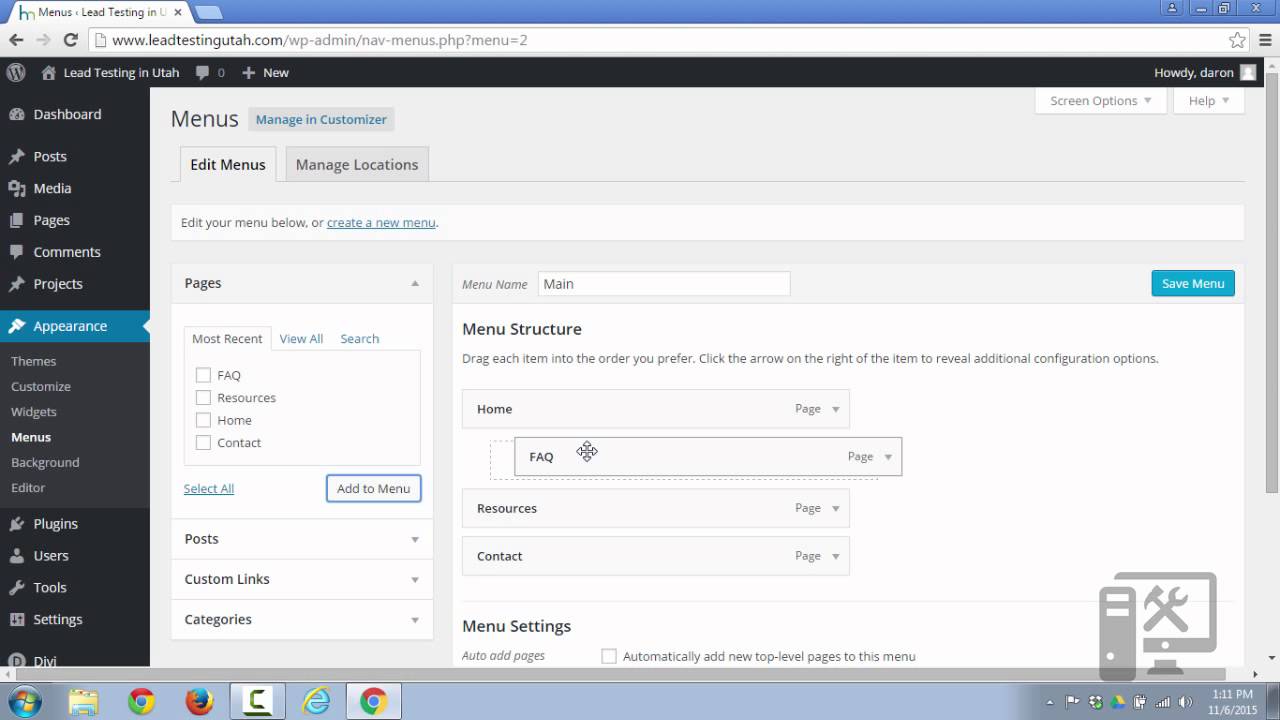Open the comments bubble in admin bar
This screenshot has width=1280, height=720.
pyautogui.click(x=210, y=72)
